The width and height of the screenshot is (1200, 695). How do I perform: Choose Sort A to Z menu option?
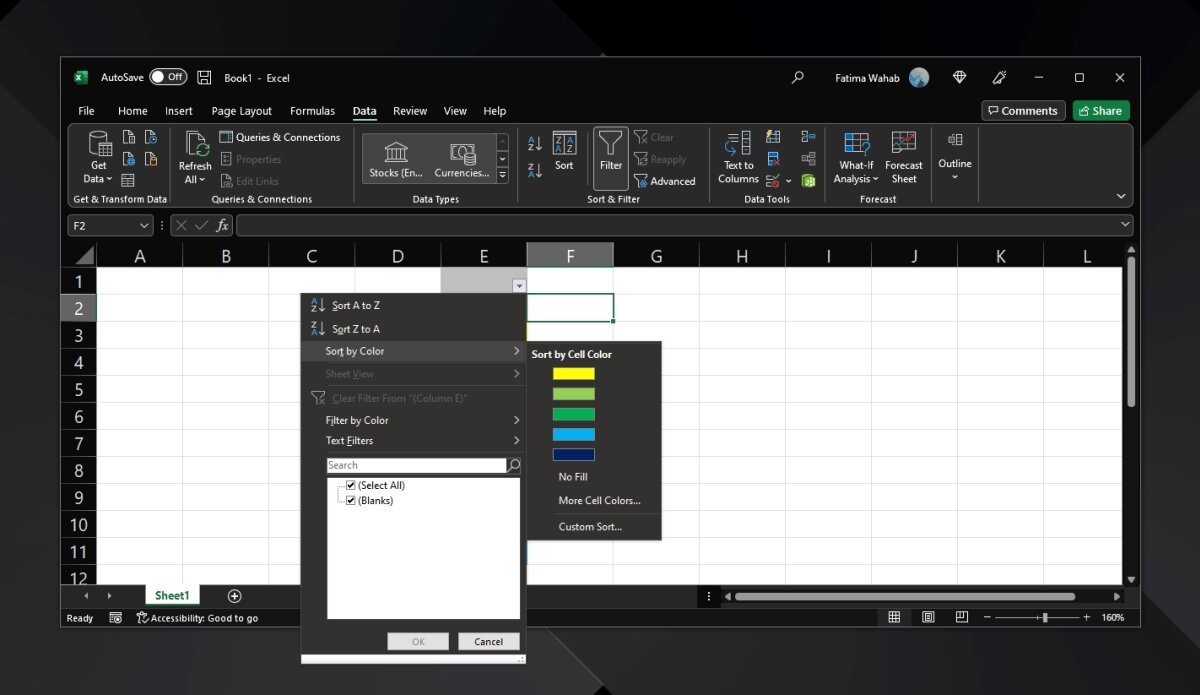click(356, 306)
